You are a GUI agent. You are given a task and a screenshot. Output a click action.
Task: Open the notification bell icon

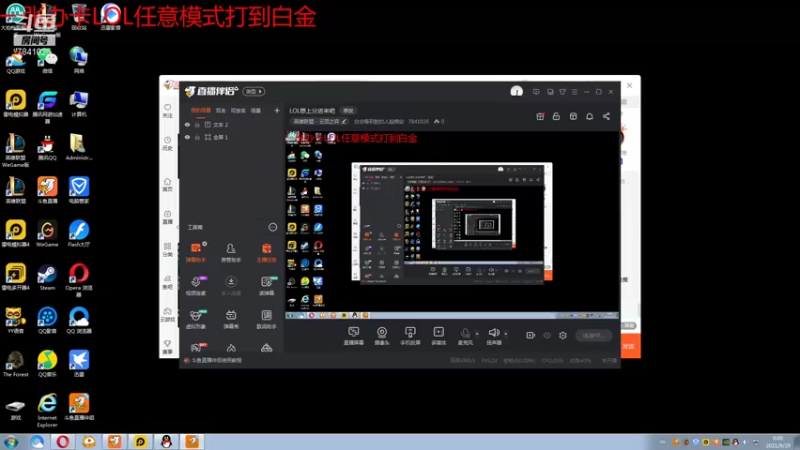click(x=589, y=116)
